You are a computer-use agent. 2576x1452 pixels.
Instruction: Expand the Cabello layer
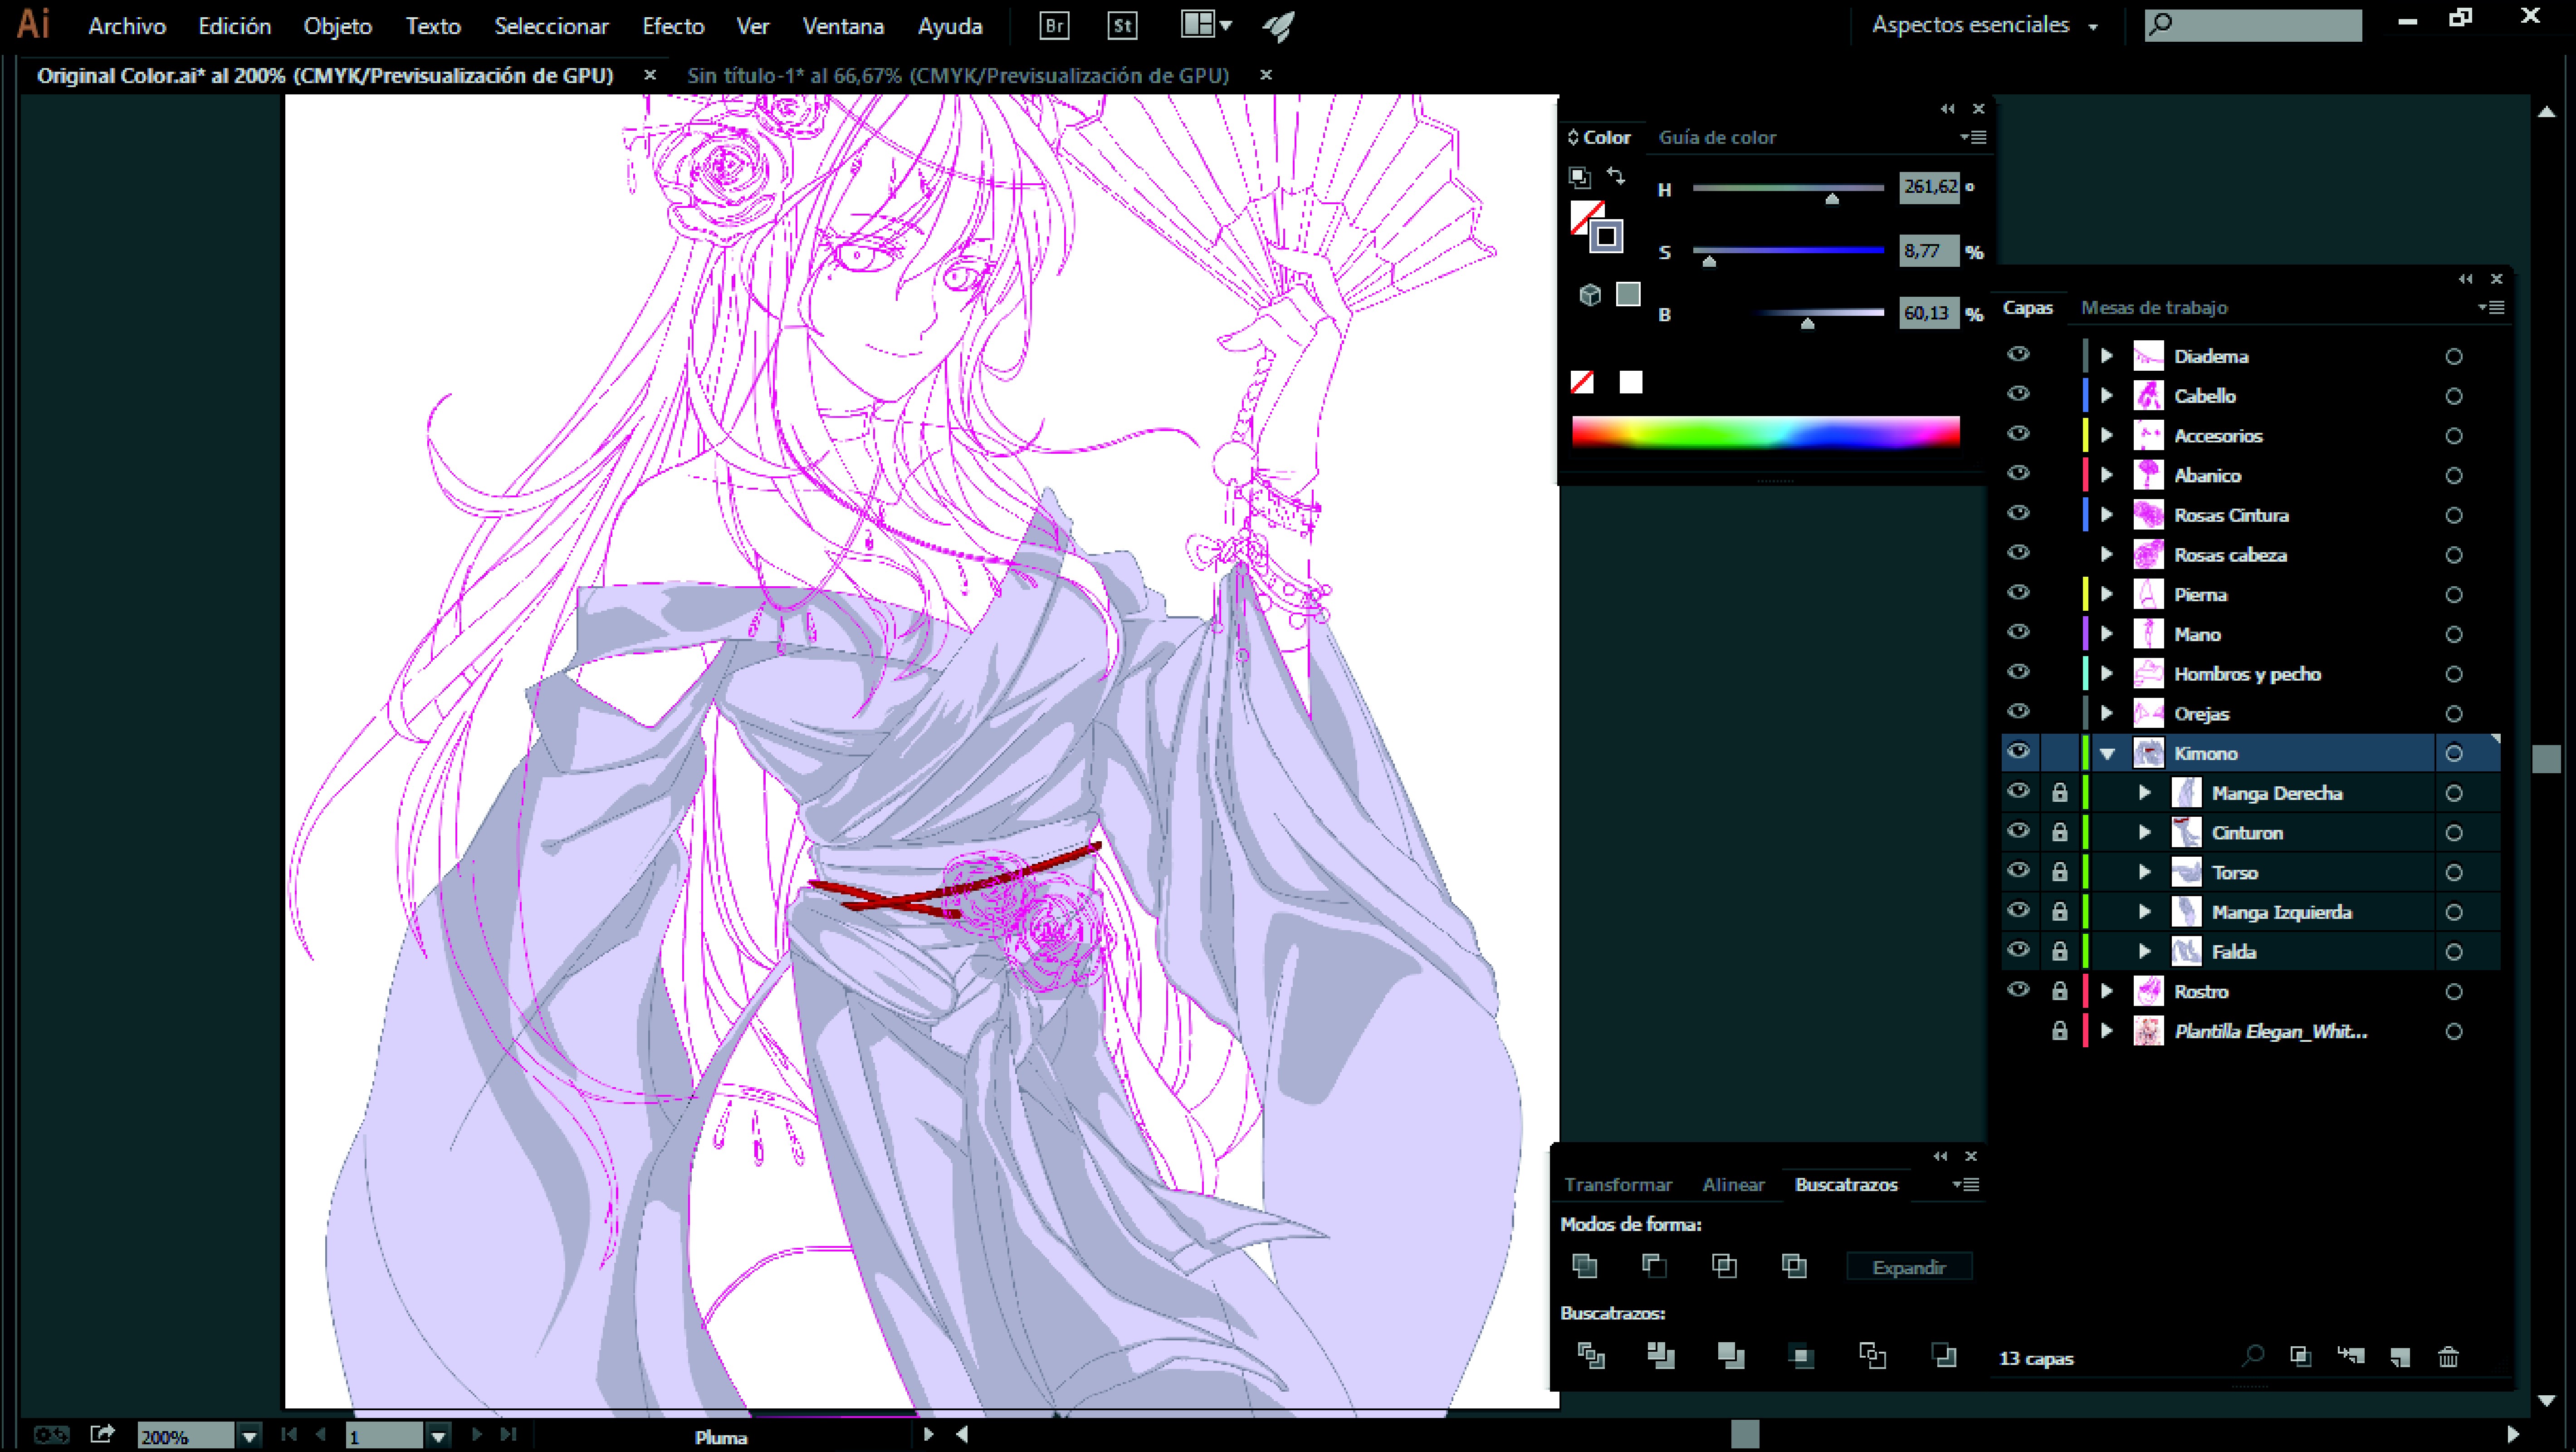pyautogui.click(x=2106, y=396)
